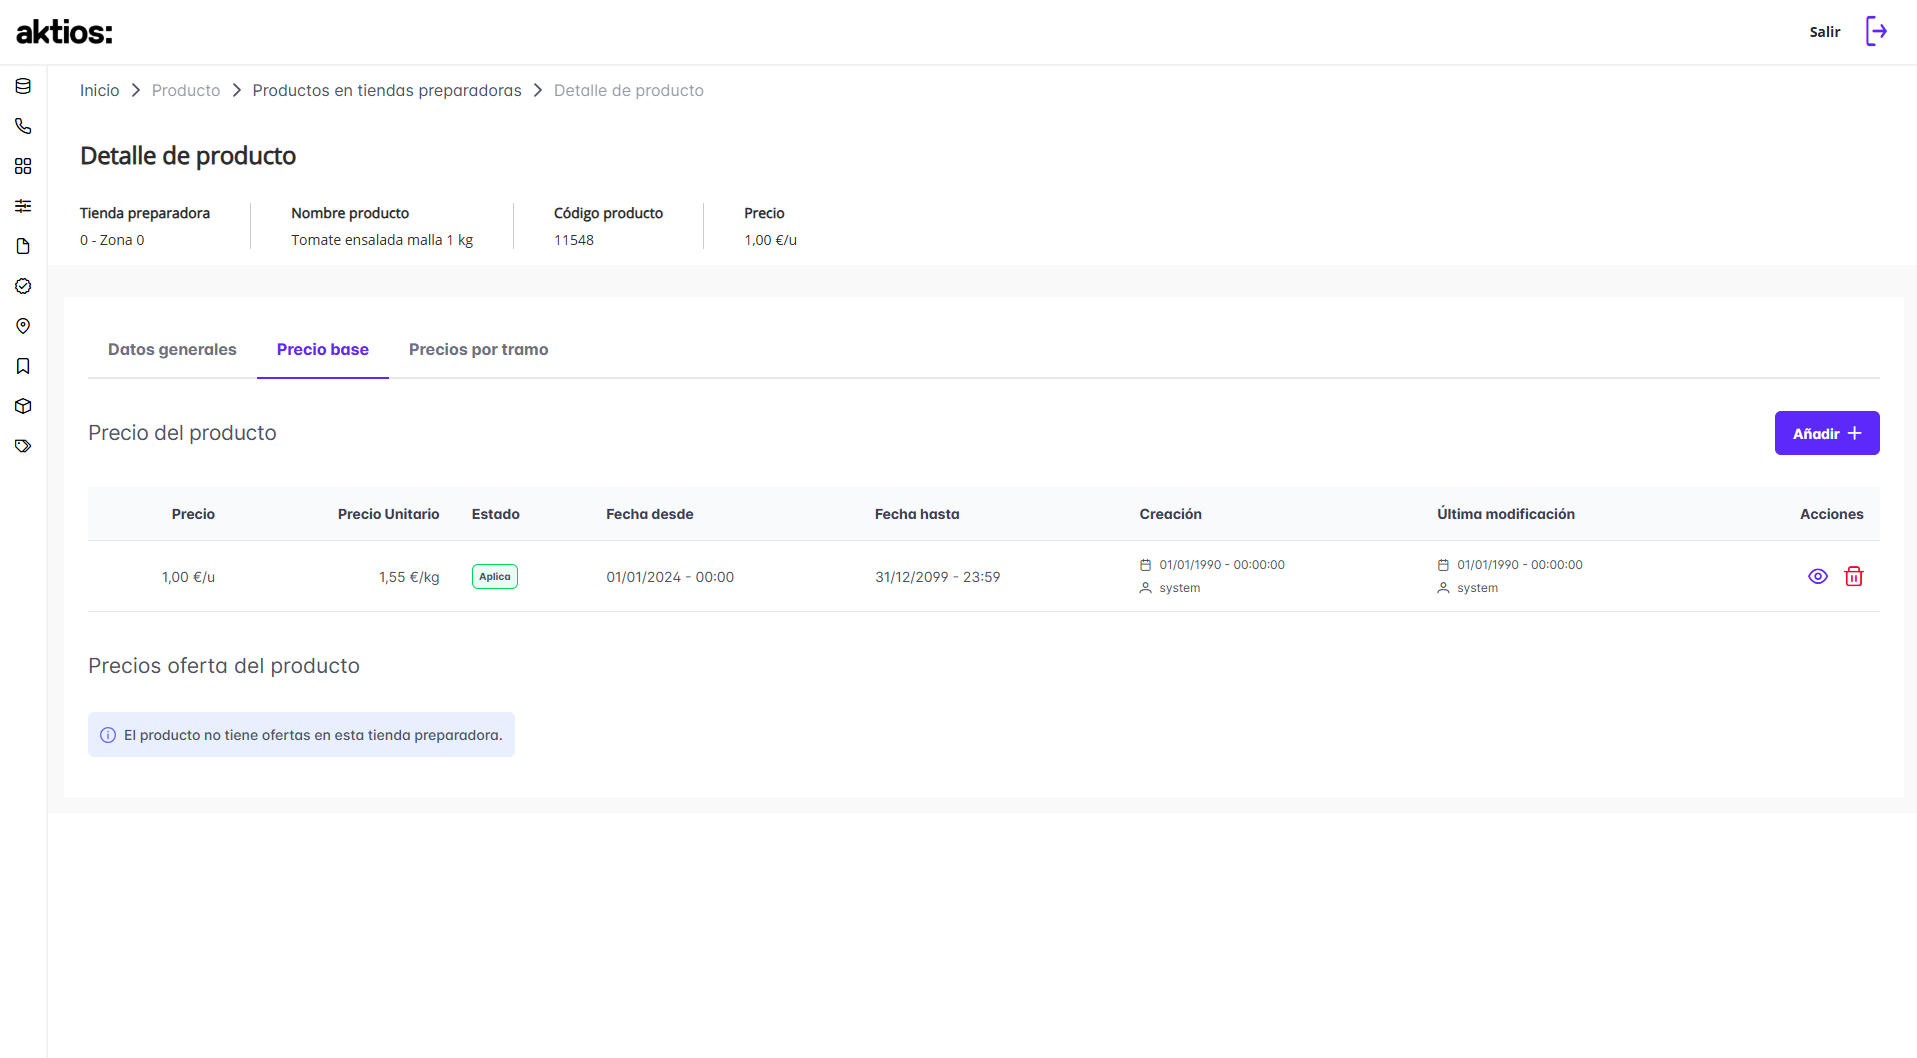The image size is (1917, 1058).
Task: Open the price tag sidebar icon
Action: click(x=23, y=446)
